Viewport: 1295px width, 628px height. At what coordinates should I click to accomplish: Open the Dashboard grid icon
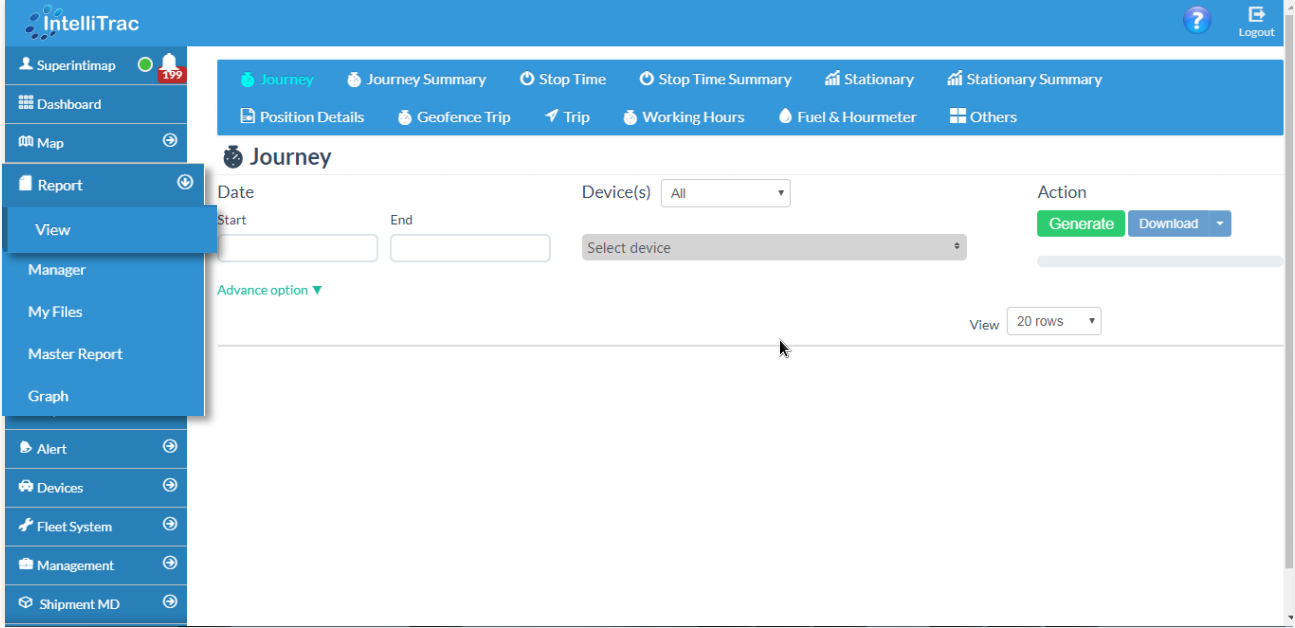26,103
